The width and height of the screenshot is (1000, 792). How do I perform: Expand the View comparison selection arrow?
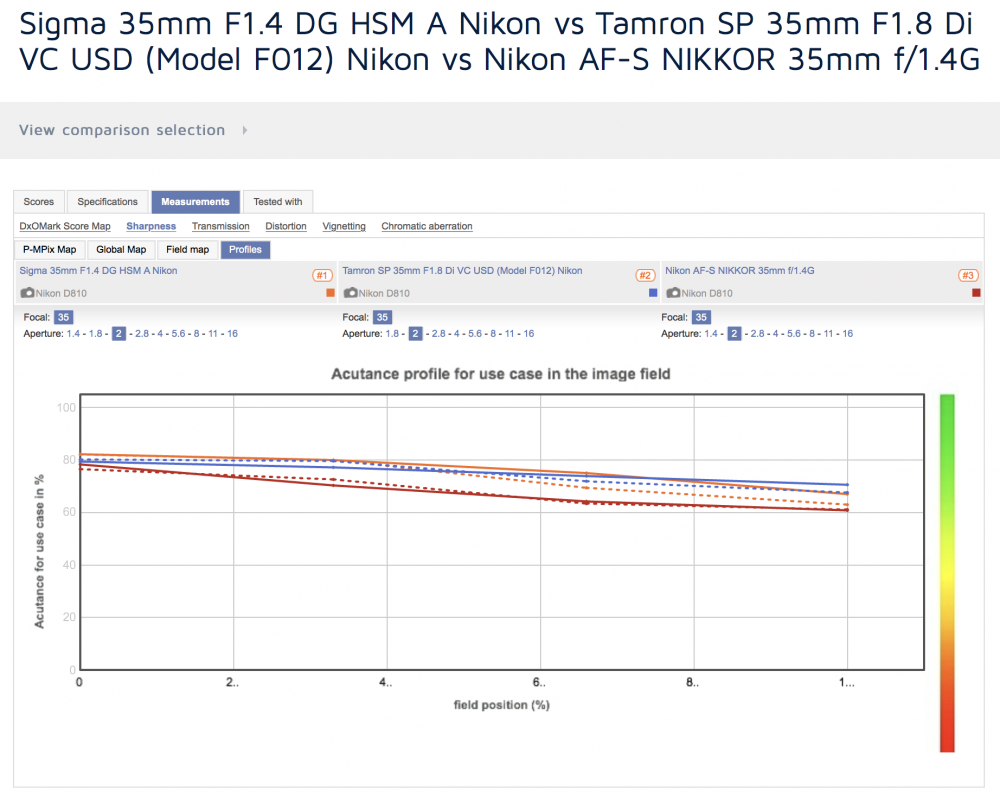click(x=245, y=130)
